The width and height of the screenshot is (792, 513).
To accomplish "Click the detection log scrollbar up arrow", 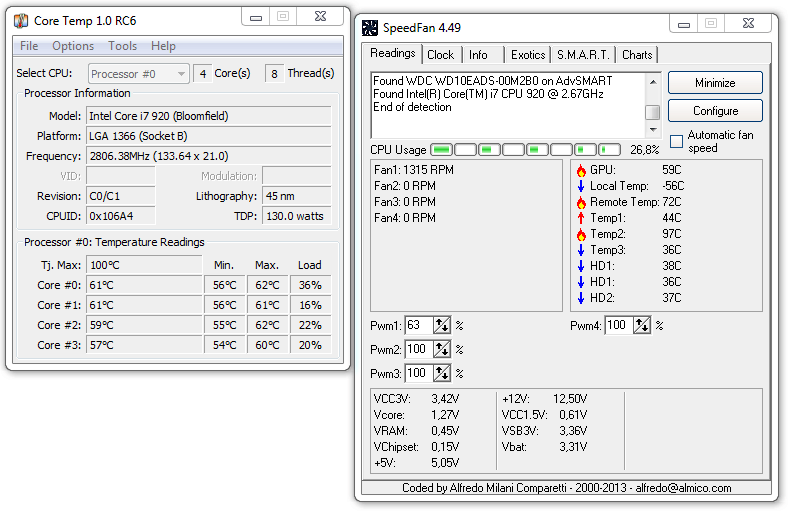I will click(653, 81).
